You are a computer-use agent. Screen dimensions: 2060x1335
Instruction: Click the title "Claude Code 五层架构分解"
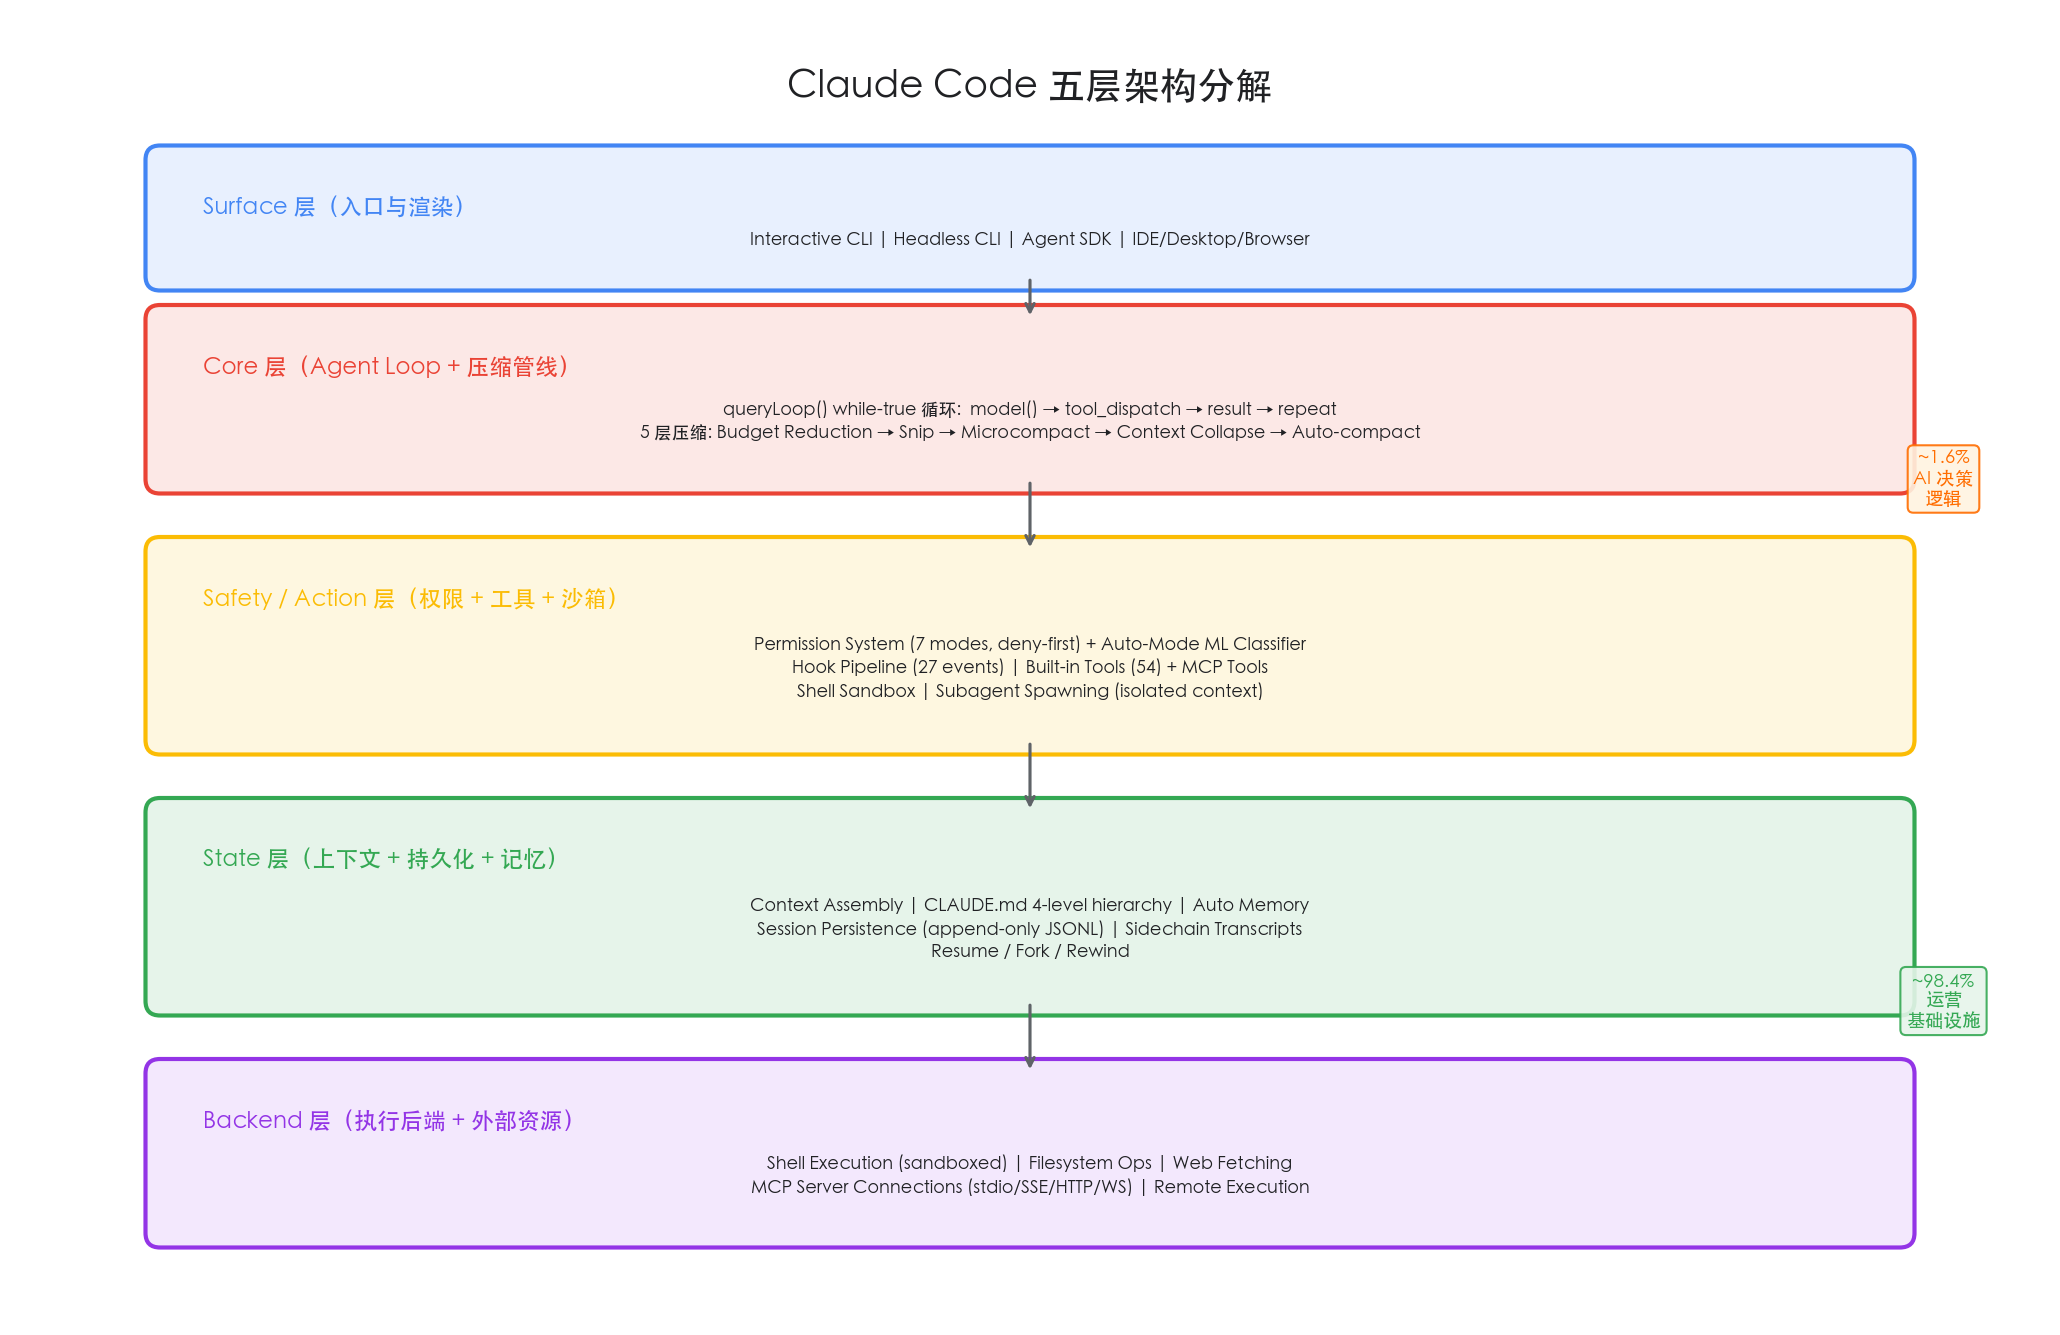click(1029, 85)
